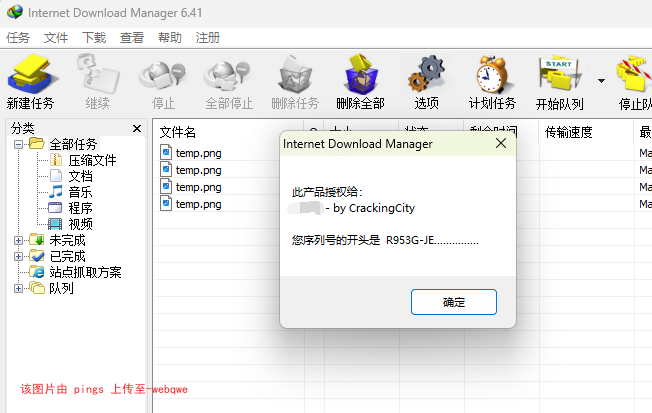Screen dimensions: 652x413
Task: Click the 删除任务 (delete task) toolbar icon
Action: click(x=295, y=74)
